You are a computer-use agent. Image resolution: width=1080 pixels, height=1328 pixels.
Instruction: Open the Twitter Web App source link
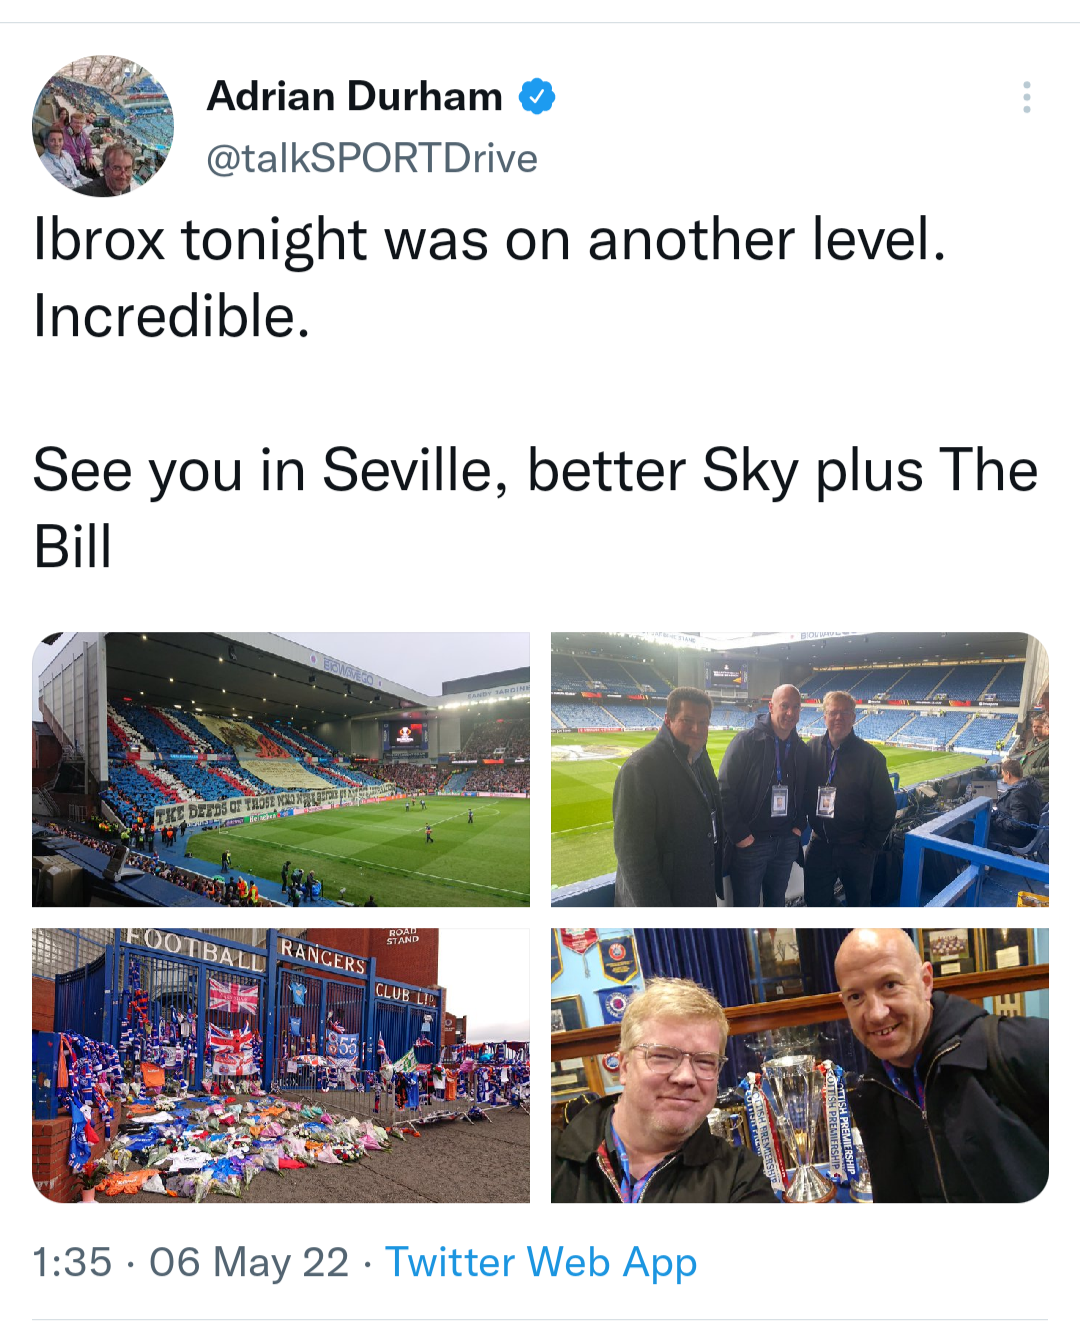pyautogui.click(x=540, y=1262)
